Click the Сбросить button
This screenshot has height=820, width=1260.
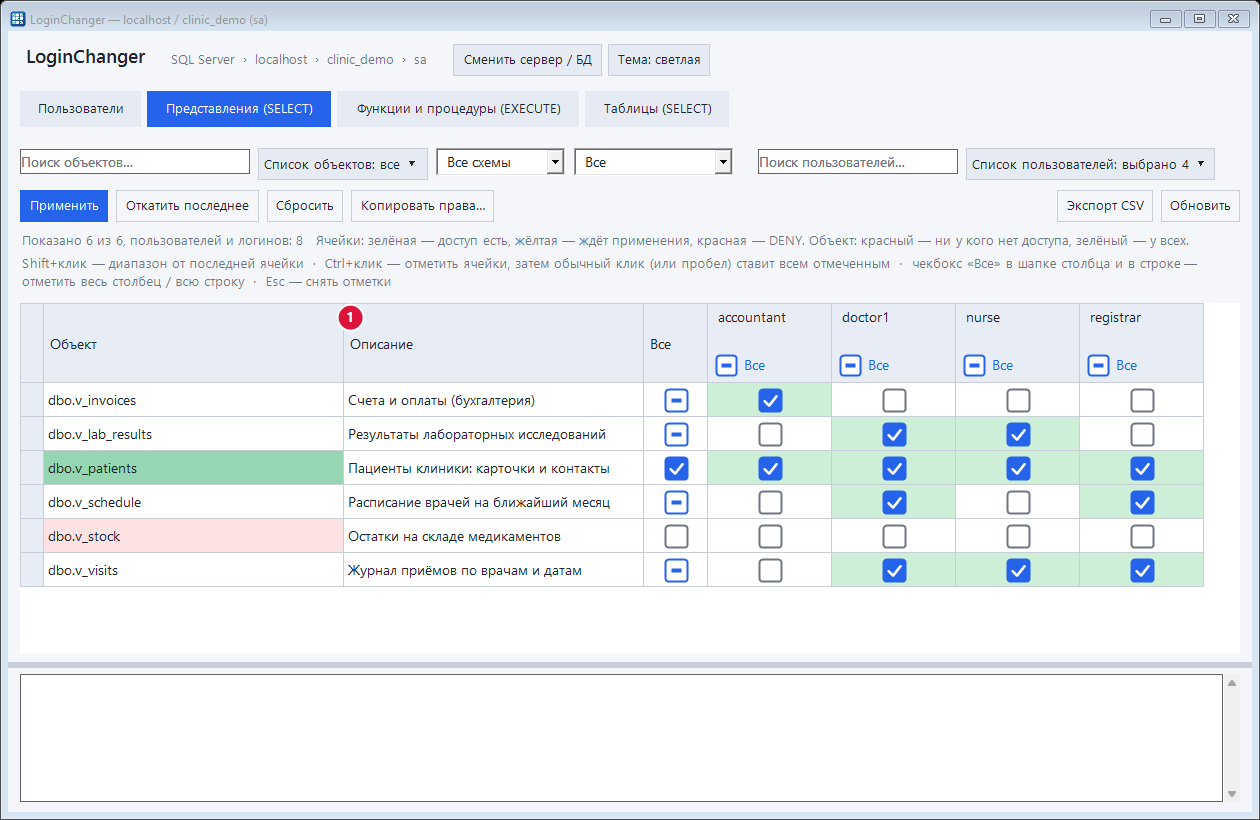pyautogui.click(x=305, y=206)
